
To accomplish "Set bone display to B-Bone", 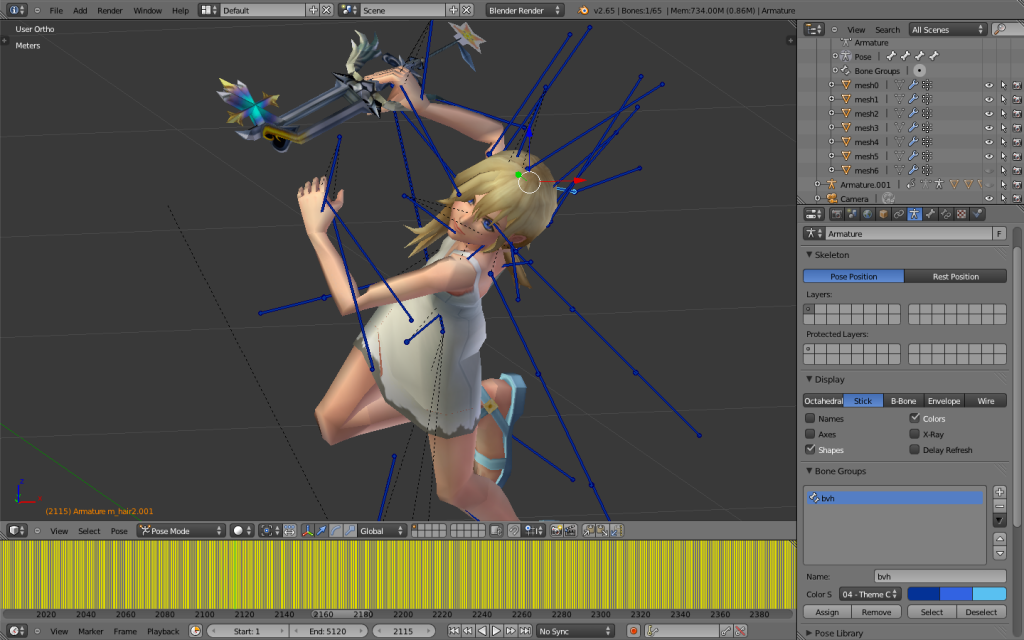I will [903, 401].
